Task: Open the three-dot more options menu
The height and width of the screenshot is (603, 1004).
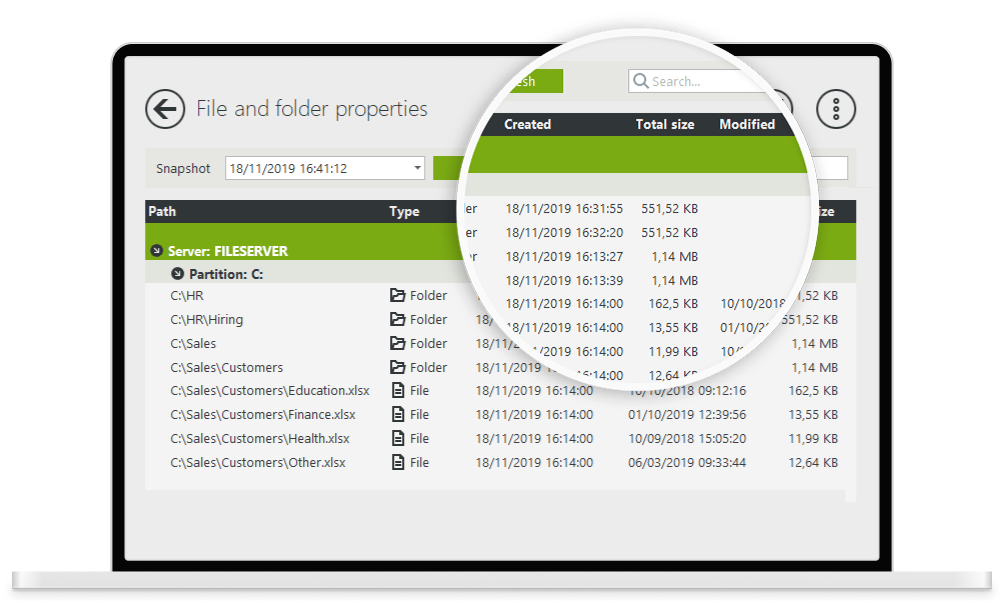Action: point(836,109)
